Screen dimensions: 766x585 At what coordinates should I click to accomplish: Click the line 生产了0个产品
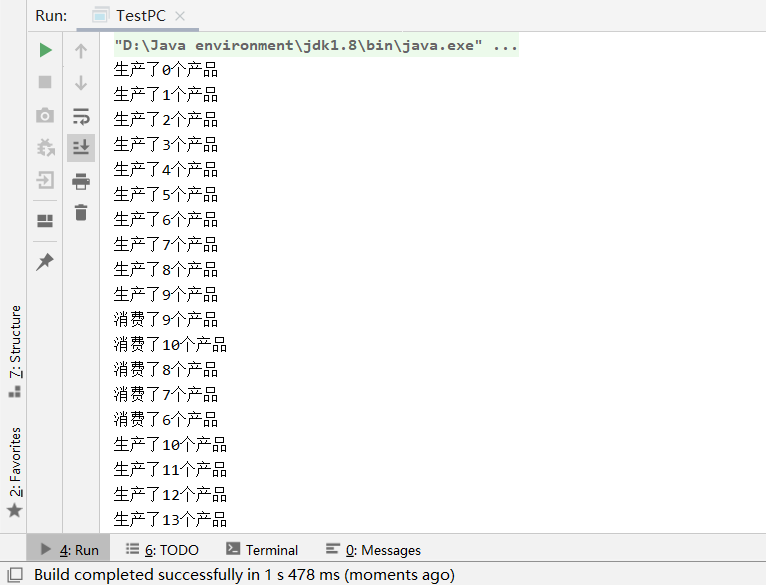[x=166, y=69]
